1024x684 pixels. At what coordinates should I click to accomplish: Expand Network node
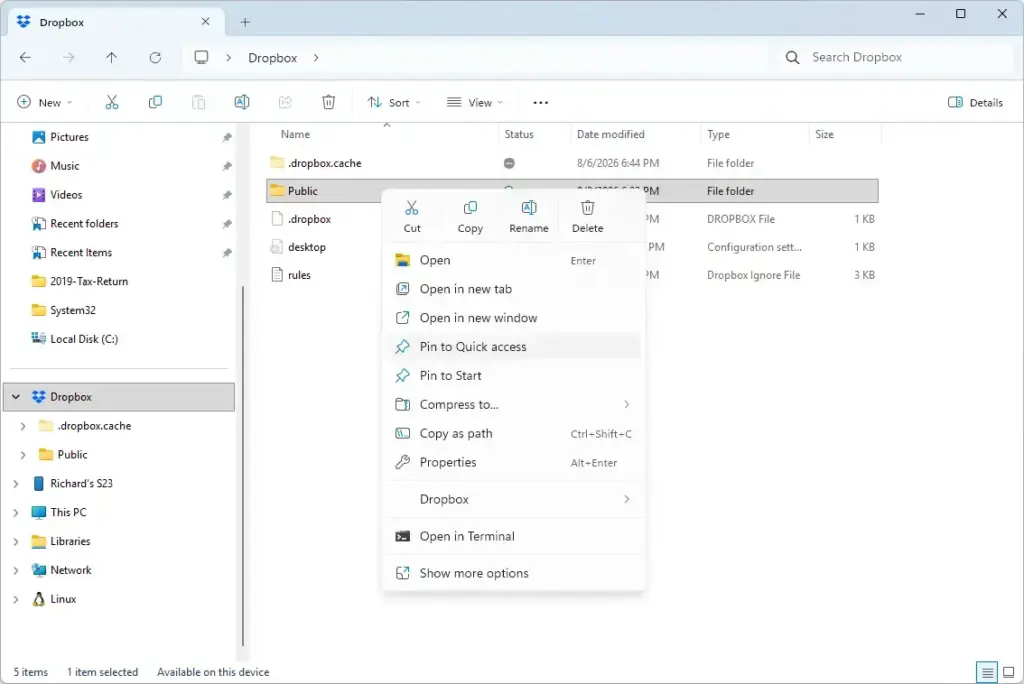[16, 570]
